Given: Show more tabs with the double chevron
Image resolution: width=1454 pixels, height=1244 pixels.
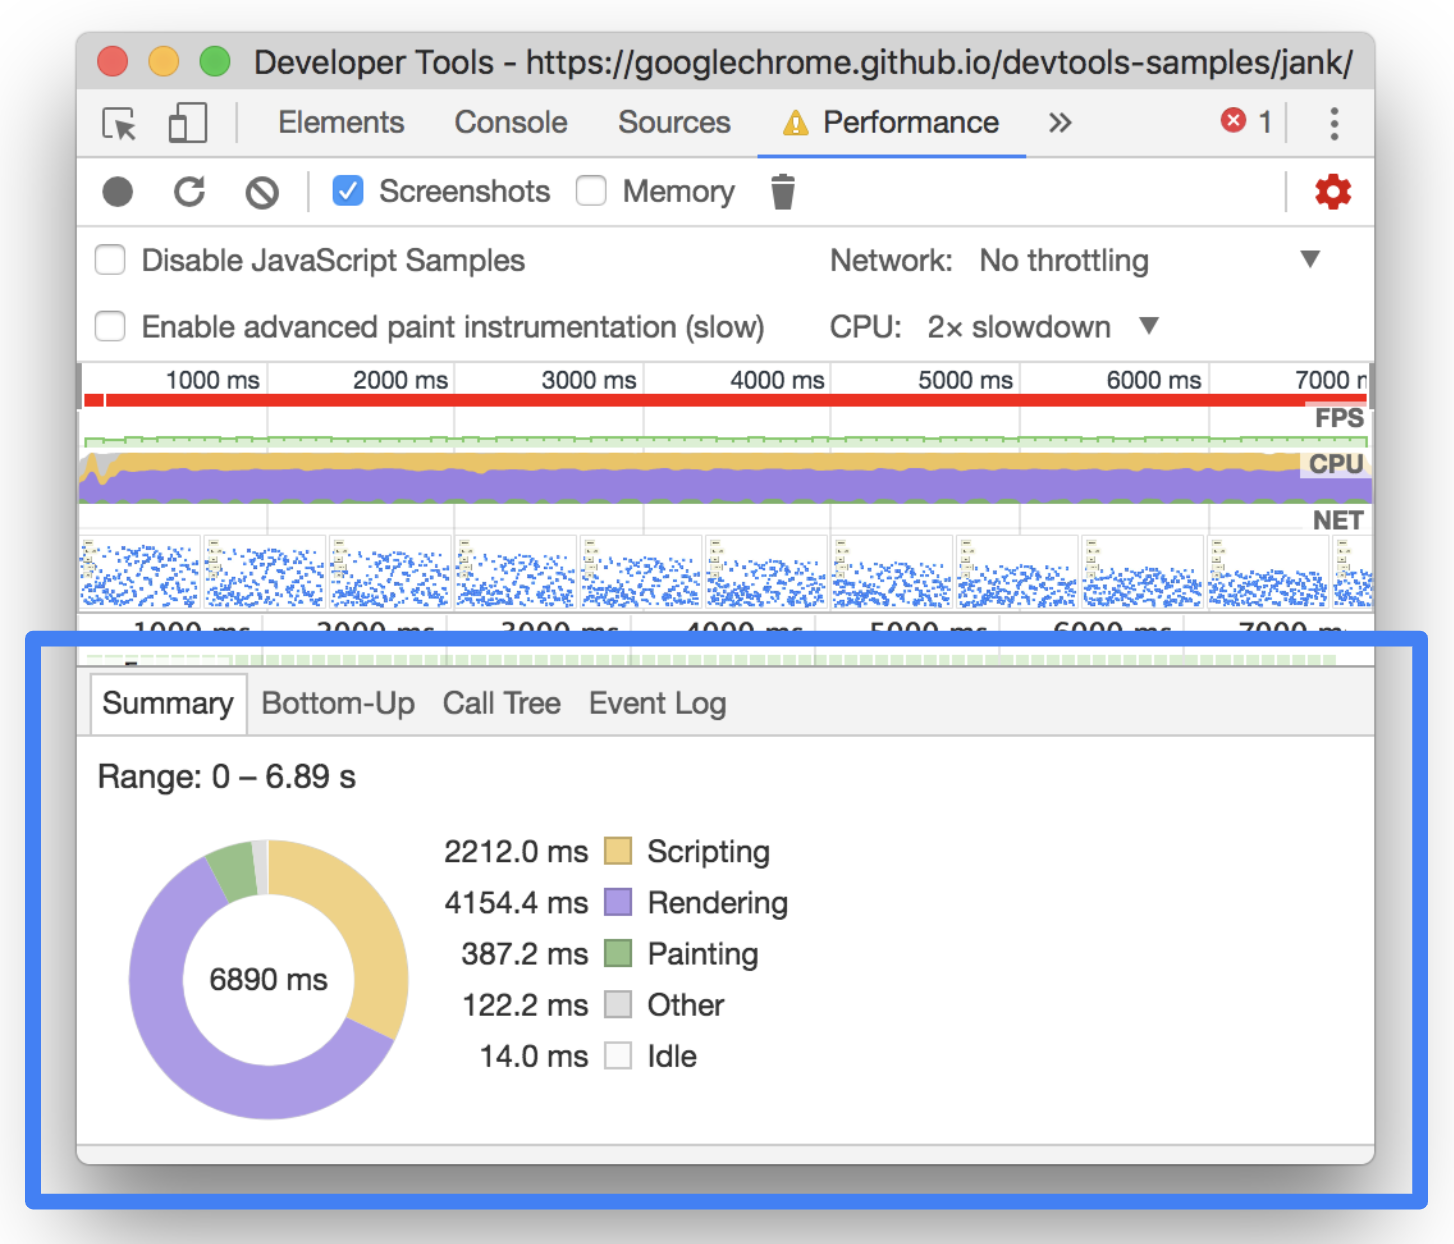Looking at the screenshot, I should pos(1060,123).
